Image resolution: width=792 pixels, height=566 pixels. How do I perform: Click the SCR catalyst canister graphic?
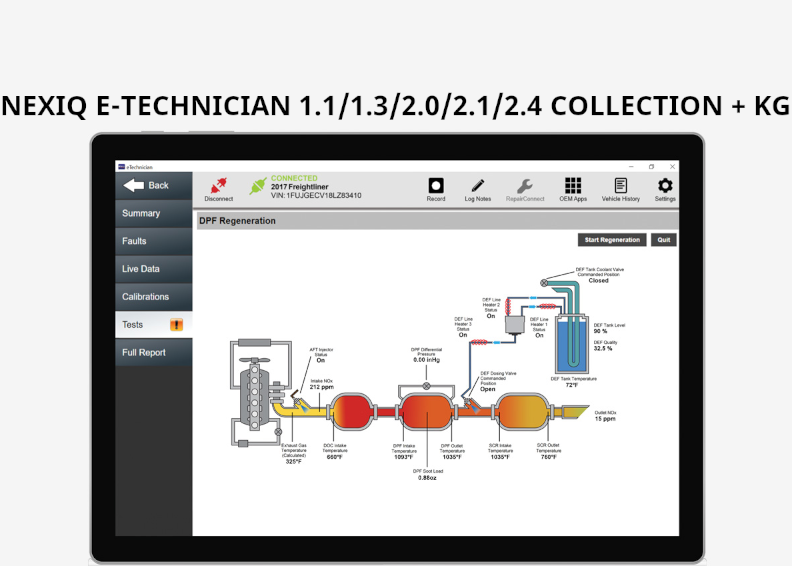click(522, 412)
